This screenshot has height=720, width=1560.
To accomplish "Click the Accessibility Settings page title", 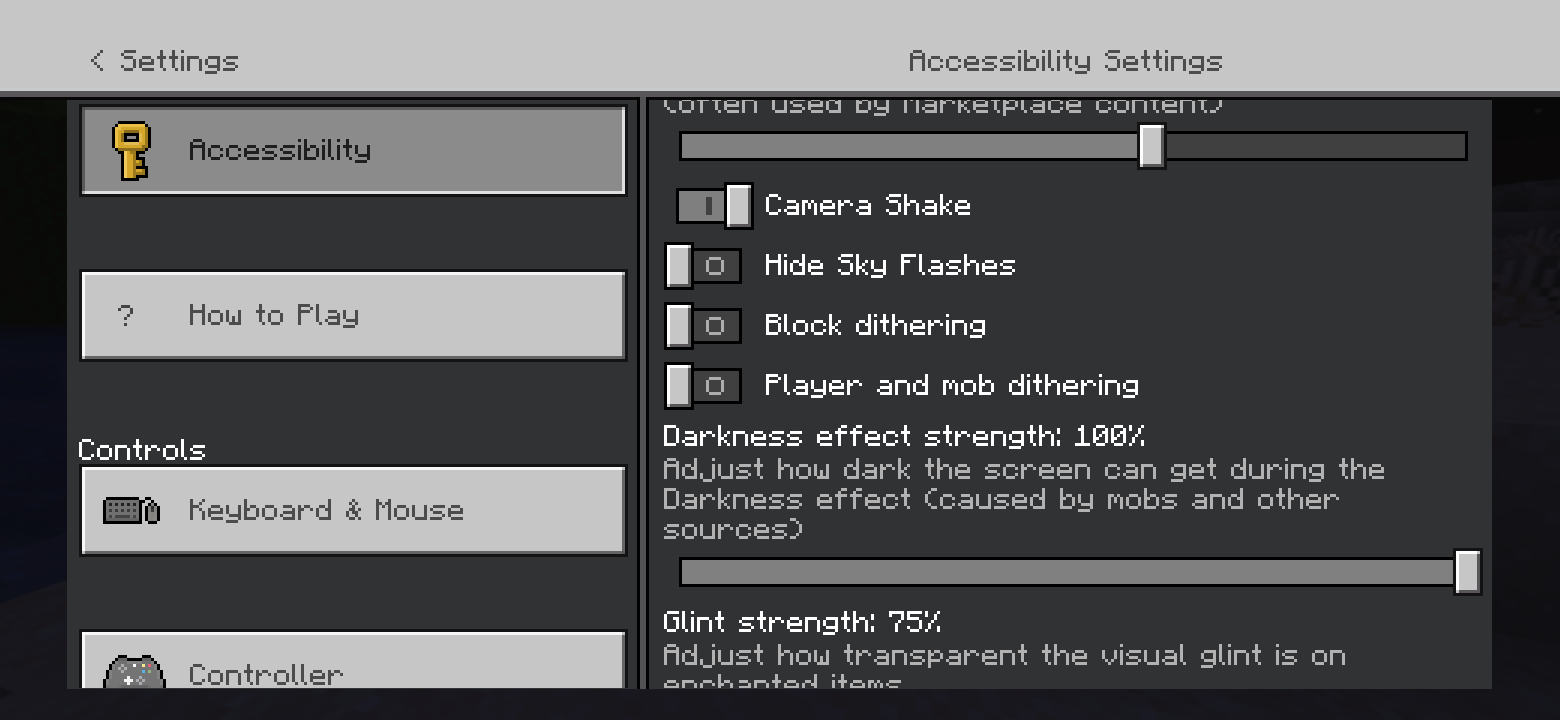I will click(x=1065, y=61).
